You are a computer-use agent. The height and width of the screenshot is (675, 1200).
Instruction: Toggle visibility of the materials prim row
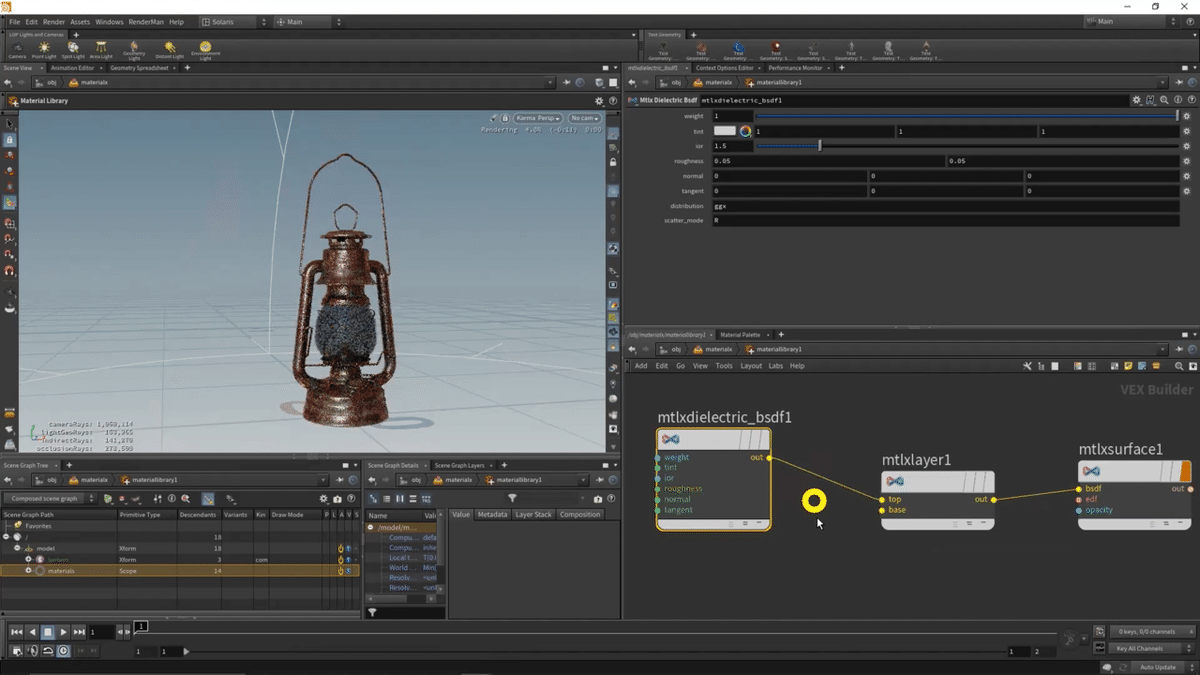coord(348,571)
